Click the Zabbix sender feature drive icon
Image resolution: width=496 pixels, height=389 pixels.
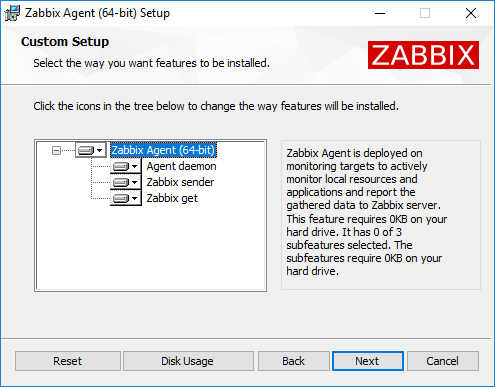coord(121,182)
